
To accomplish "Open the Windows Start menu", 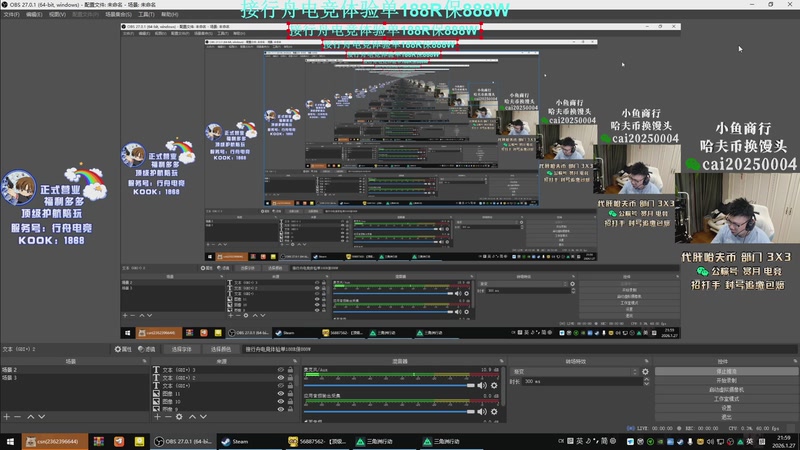I will click(10, 441).
